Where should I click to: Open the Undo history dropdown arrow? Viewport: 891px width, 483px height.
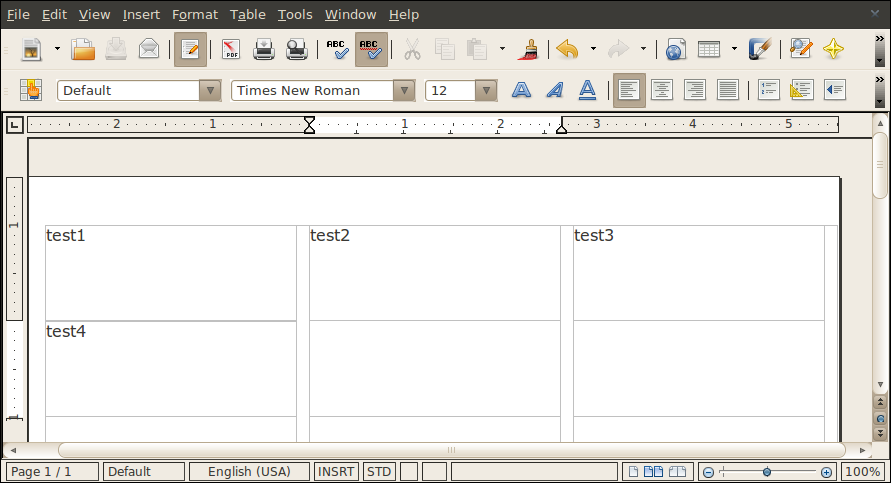point(593,49)
